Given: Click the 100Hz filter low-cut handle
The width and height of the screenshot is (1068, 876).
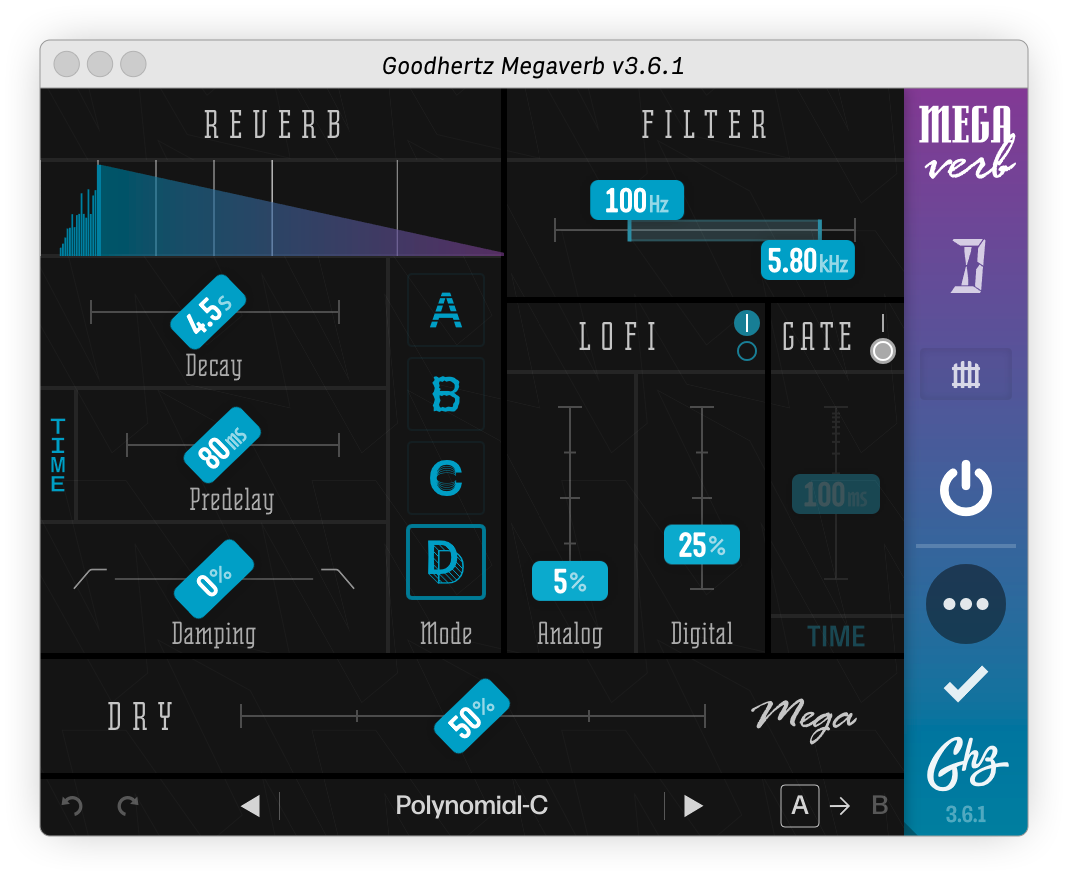Looking at the screenshot, I should pyautogui.click(x=637, y=200).
